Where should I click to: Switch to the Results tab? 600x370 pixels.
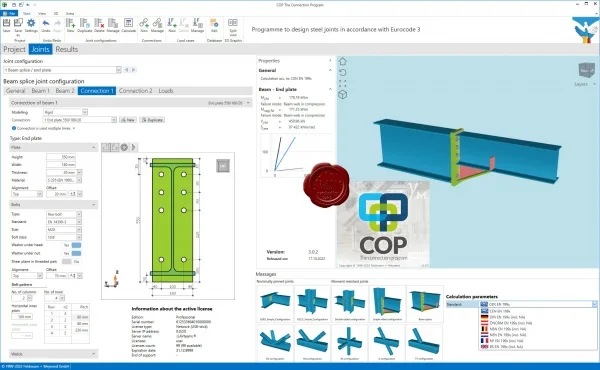pyautogui.click(x=67, y=49)
